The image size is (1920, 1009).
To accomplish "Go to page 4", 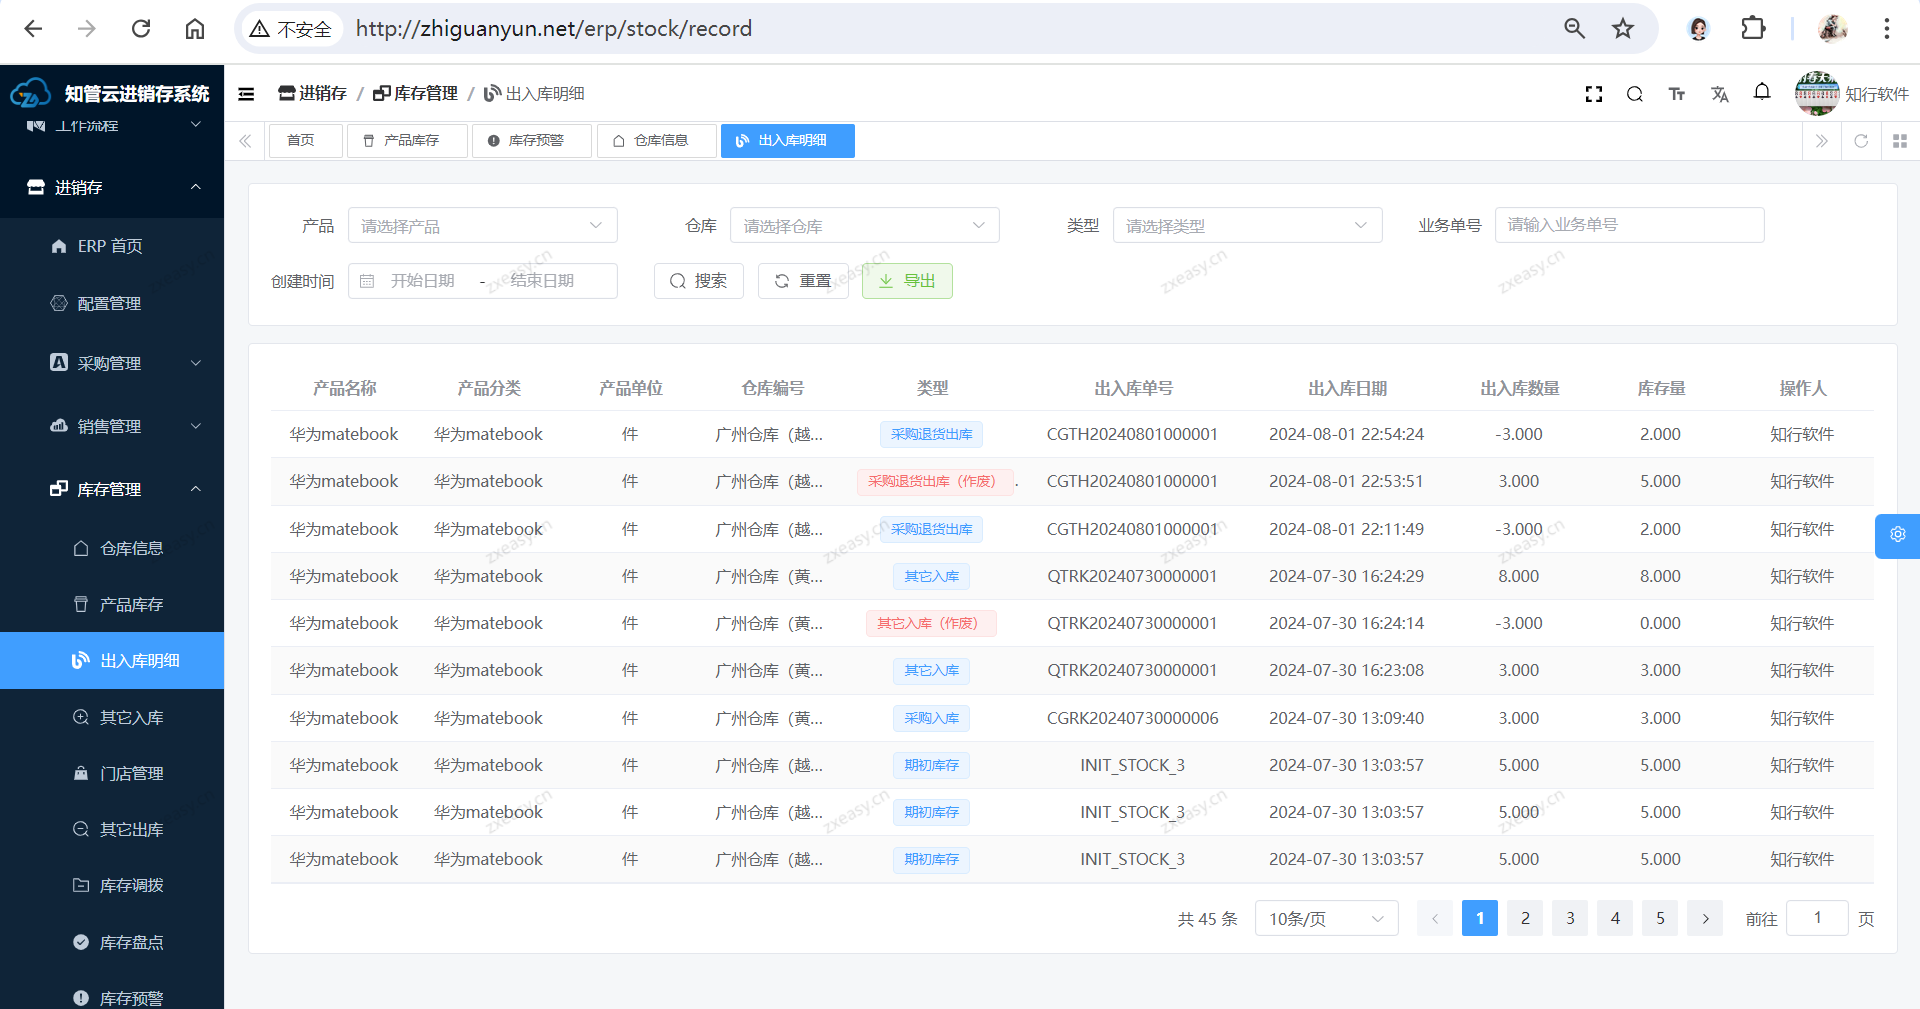I will [x=1615, y=918].
